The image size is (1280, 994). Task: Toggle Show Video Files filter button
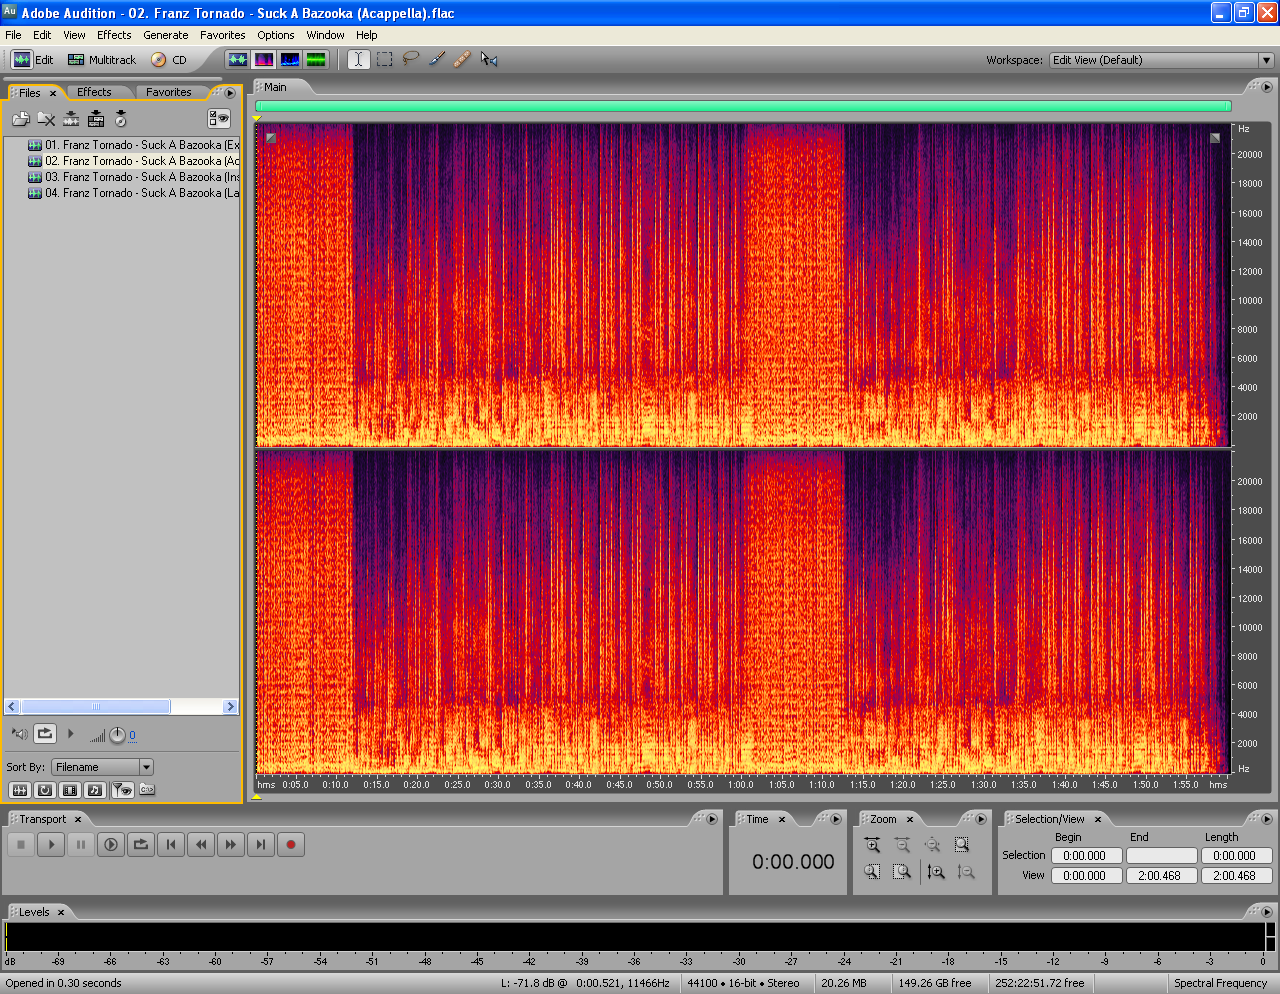[70, 790]
